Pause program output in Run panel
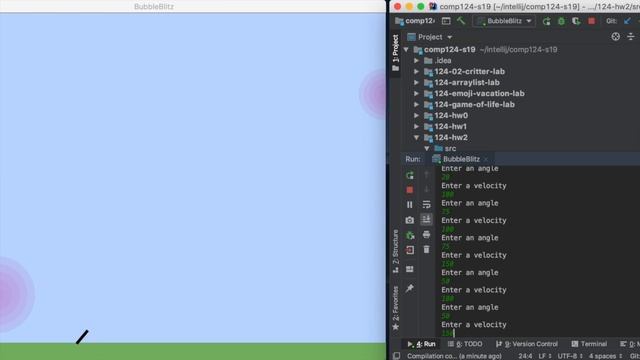This screenshot has width=640, height=360. (410, 204)
